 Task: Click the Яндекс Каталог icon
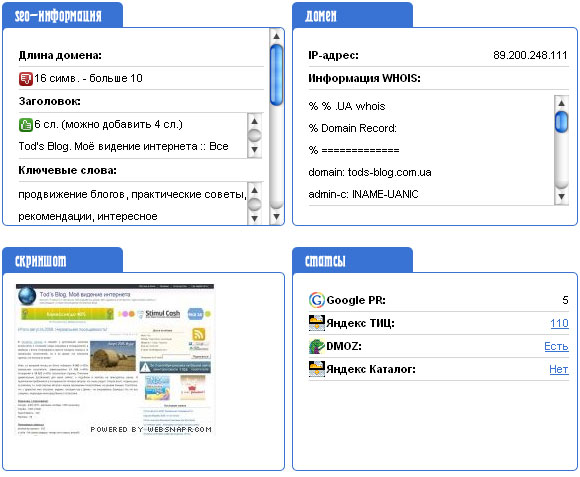(317, 369)
